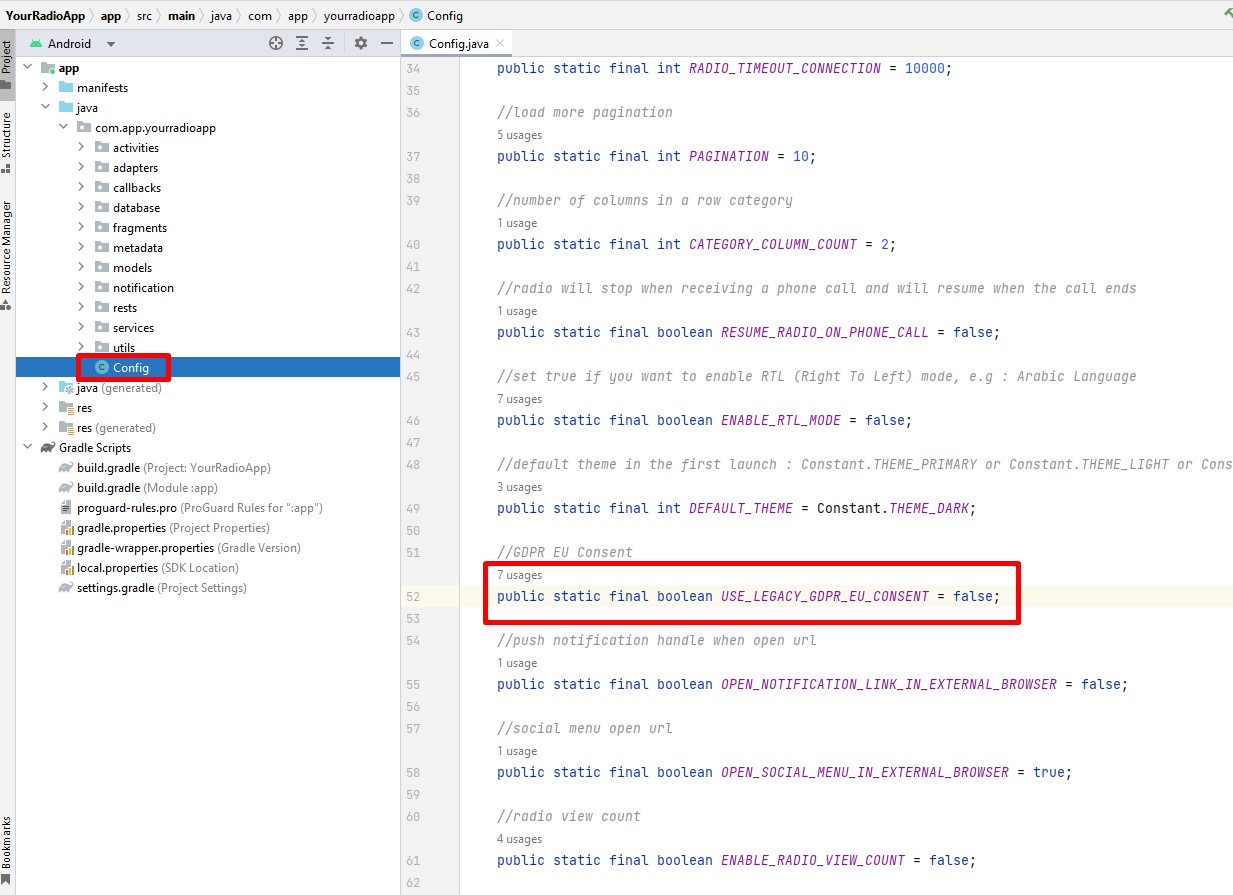Screen dimensions: 1233x895
Task: Click 'src' in breadcrumb path
Action: tap(145, 15)
